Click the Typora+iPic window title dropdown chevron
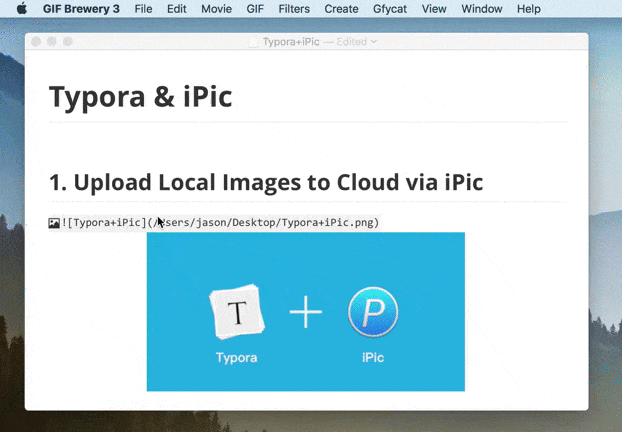 pyautogui.click(x=374, y=41)
